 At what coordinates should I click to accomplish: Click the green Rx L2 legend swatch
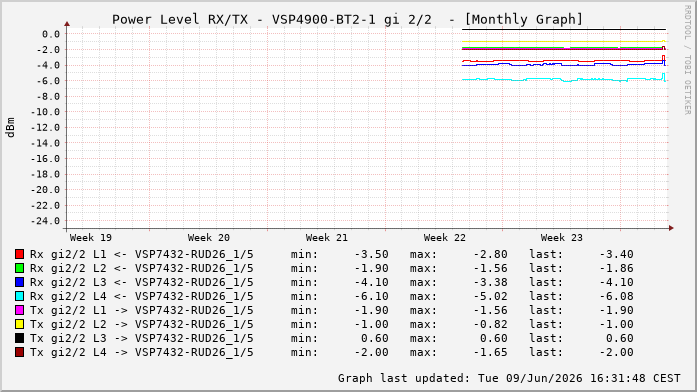click(19, 268)
